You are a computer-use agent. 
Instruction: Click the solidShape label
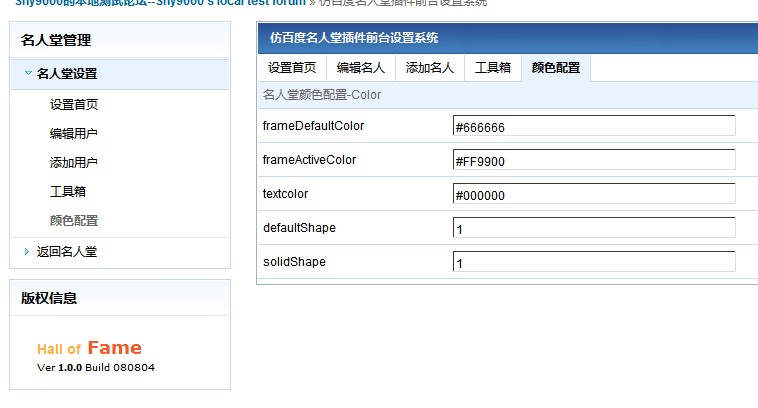tap(294, 262)
